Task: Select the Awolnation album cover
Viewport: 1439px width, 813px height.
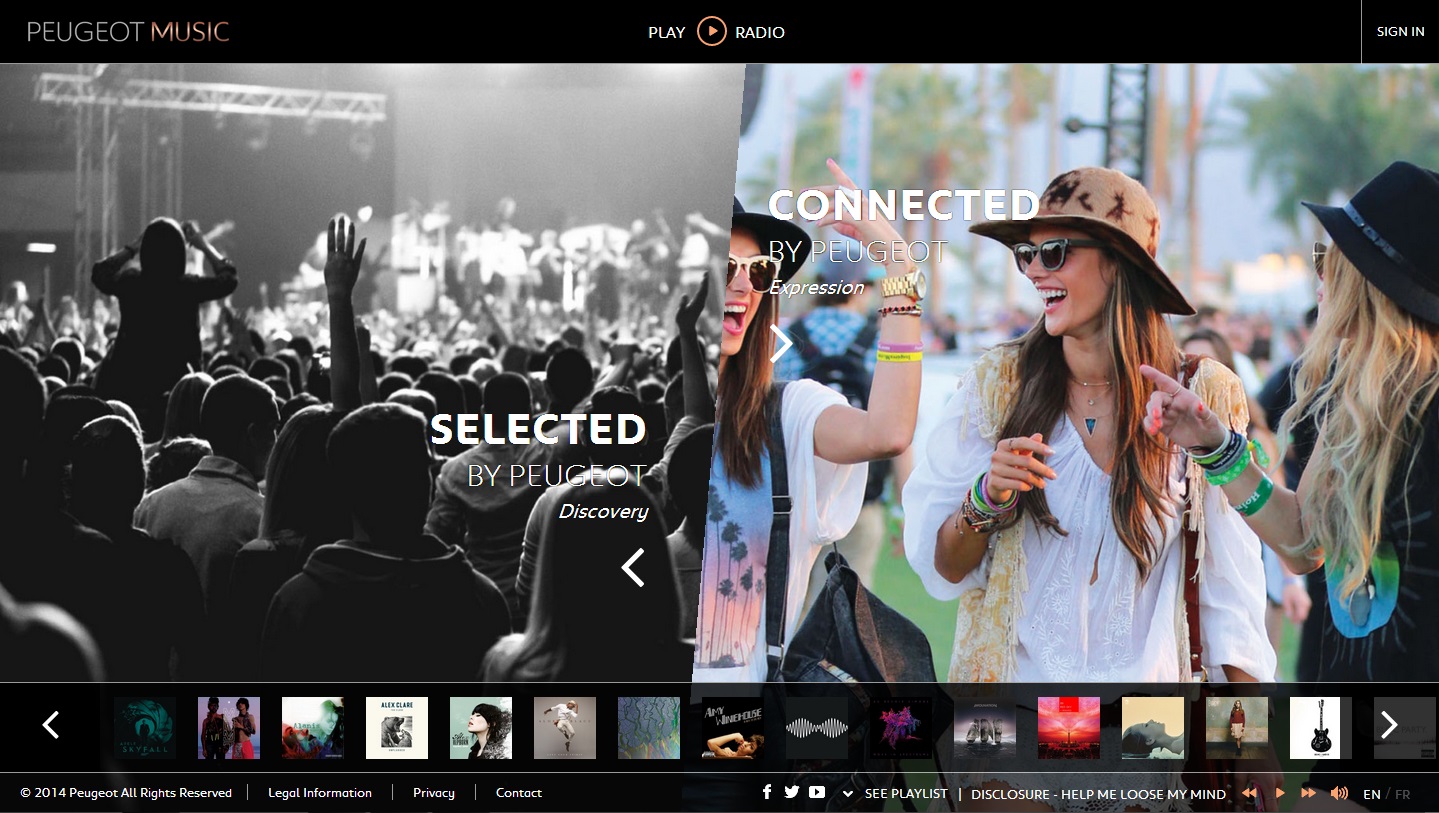Action: pos(985,728)
